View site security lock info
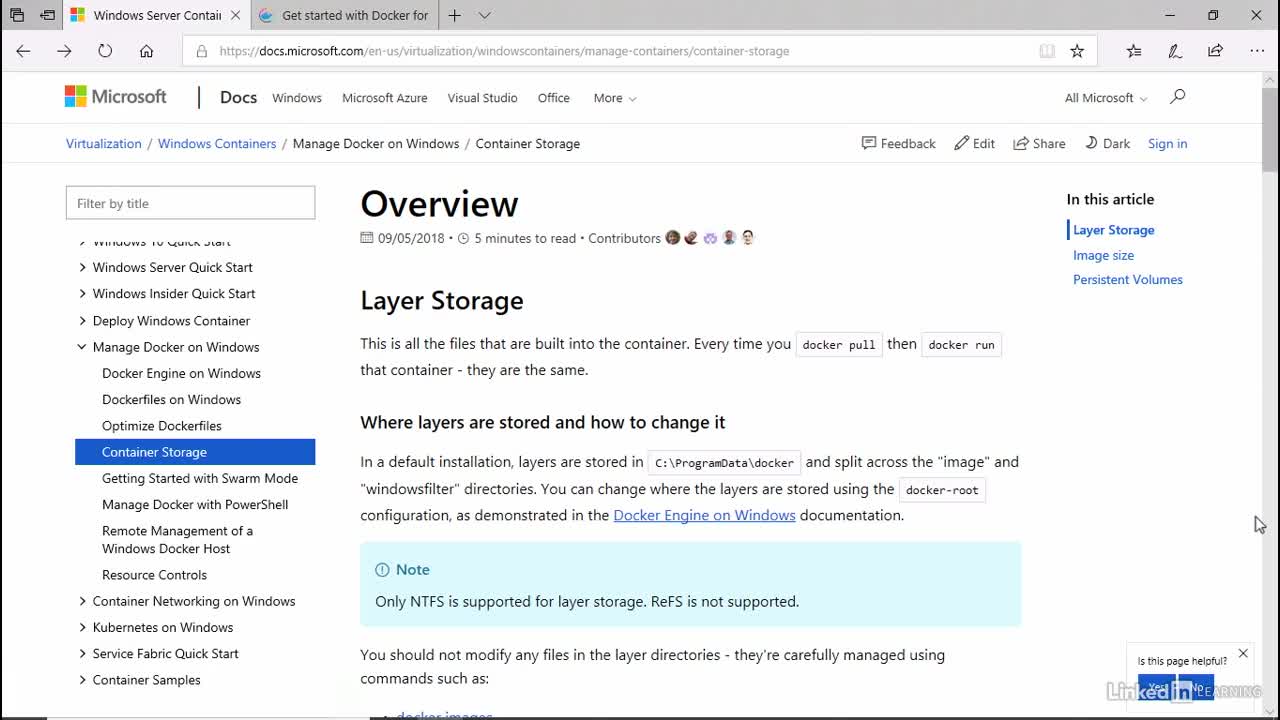Screen dimensions: 1280x720 [x=202, y=51]
